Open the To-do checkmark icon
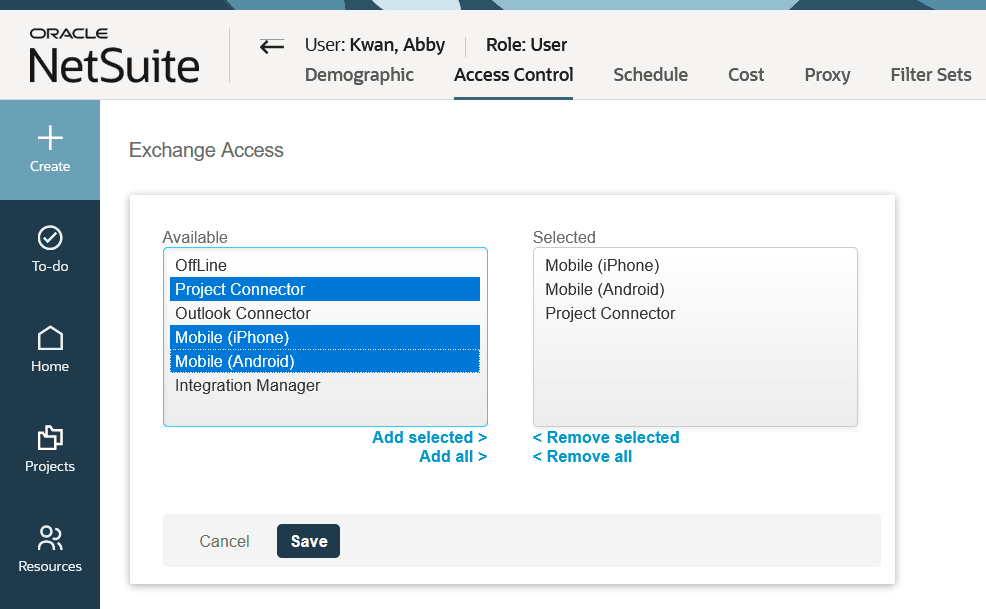The image size is (986, 609). click(50, 238)
